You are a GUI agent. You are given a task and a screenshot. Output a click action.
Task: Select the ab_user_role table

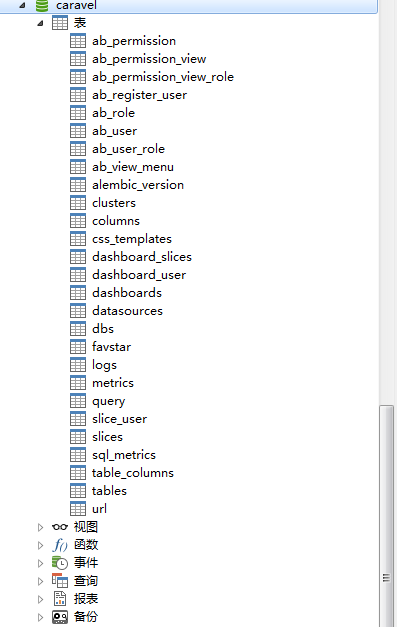pos(128,149)
